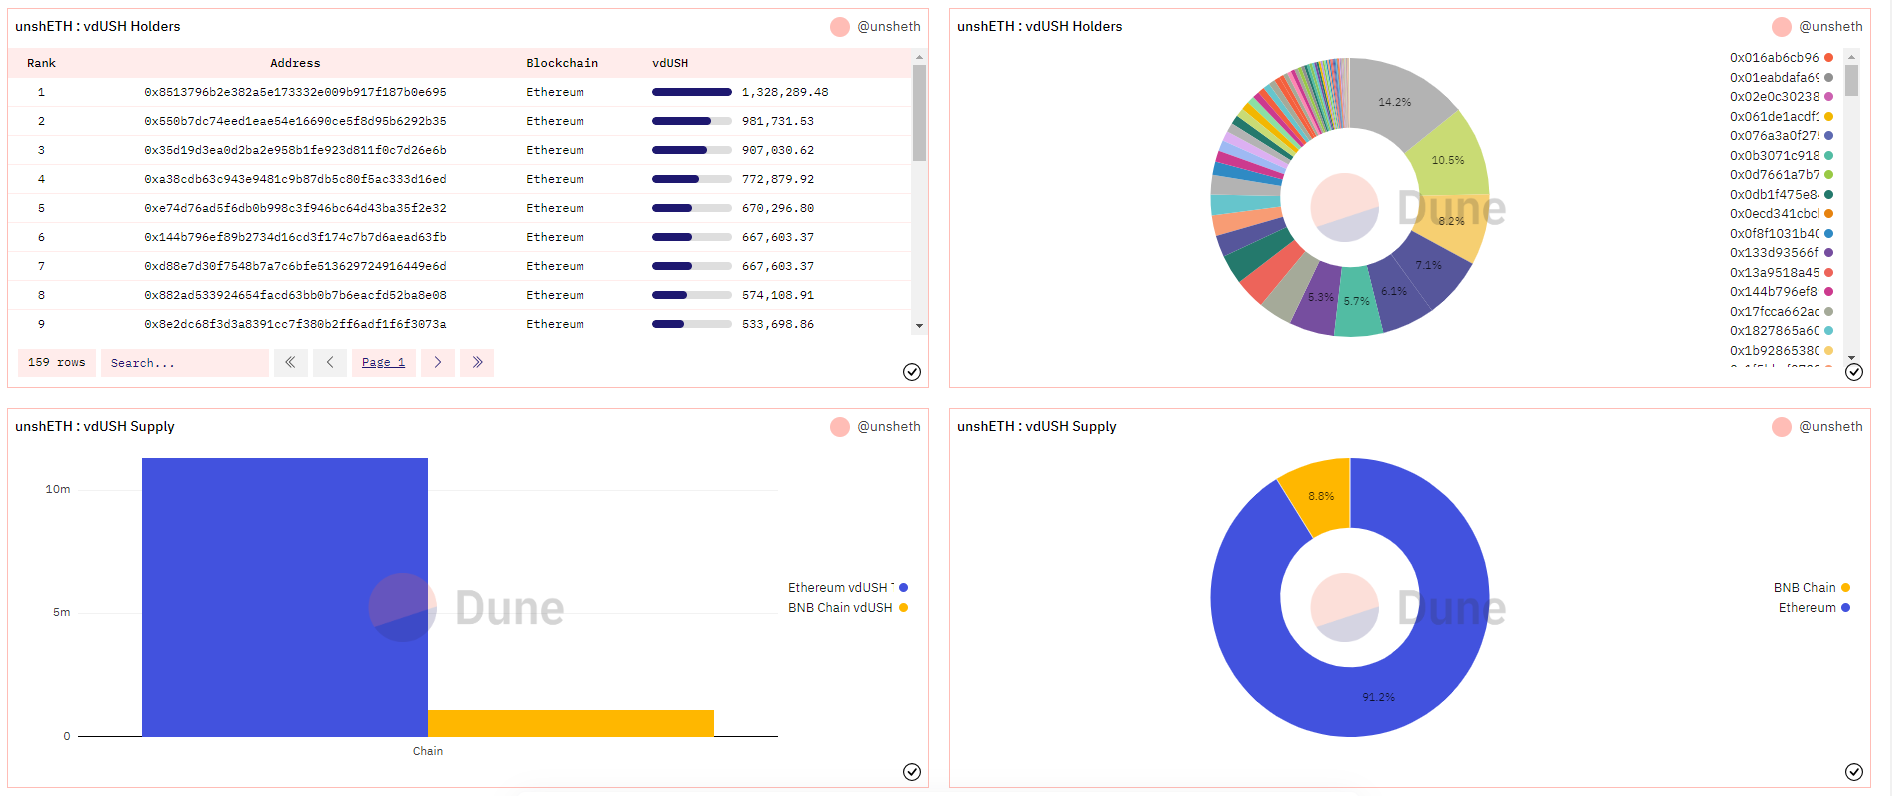Viewport: 1892px width, 796px height.
Task: Toggle the 0x0ecd341cbc series in the pie legend
Action: (1781, 214)
